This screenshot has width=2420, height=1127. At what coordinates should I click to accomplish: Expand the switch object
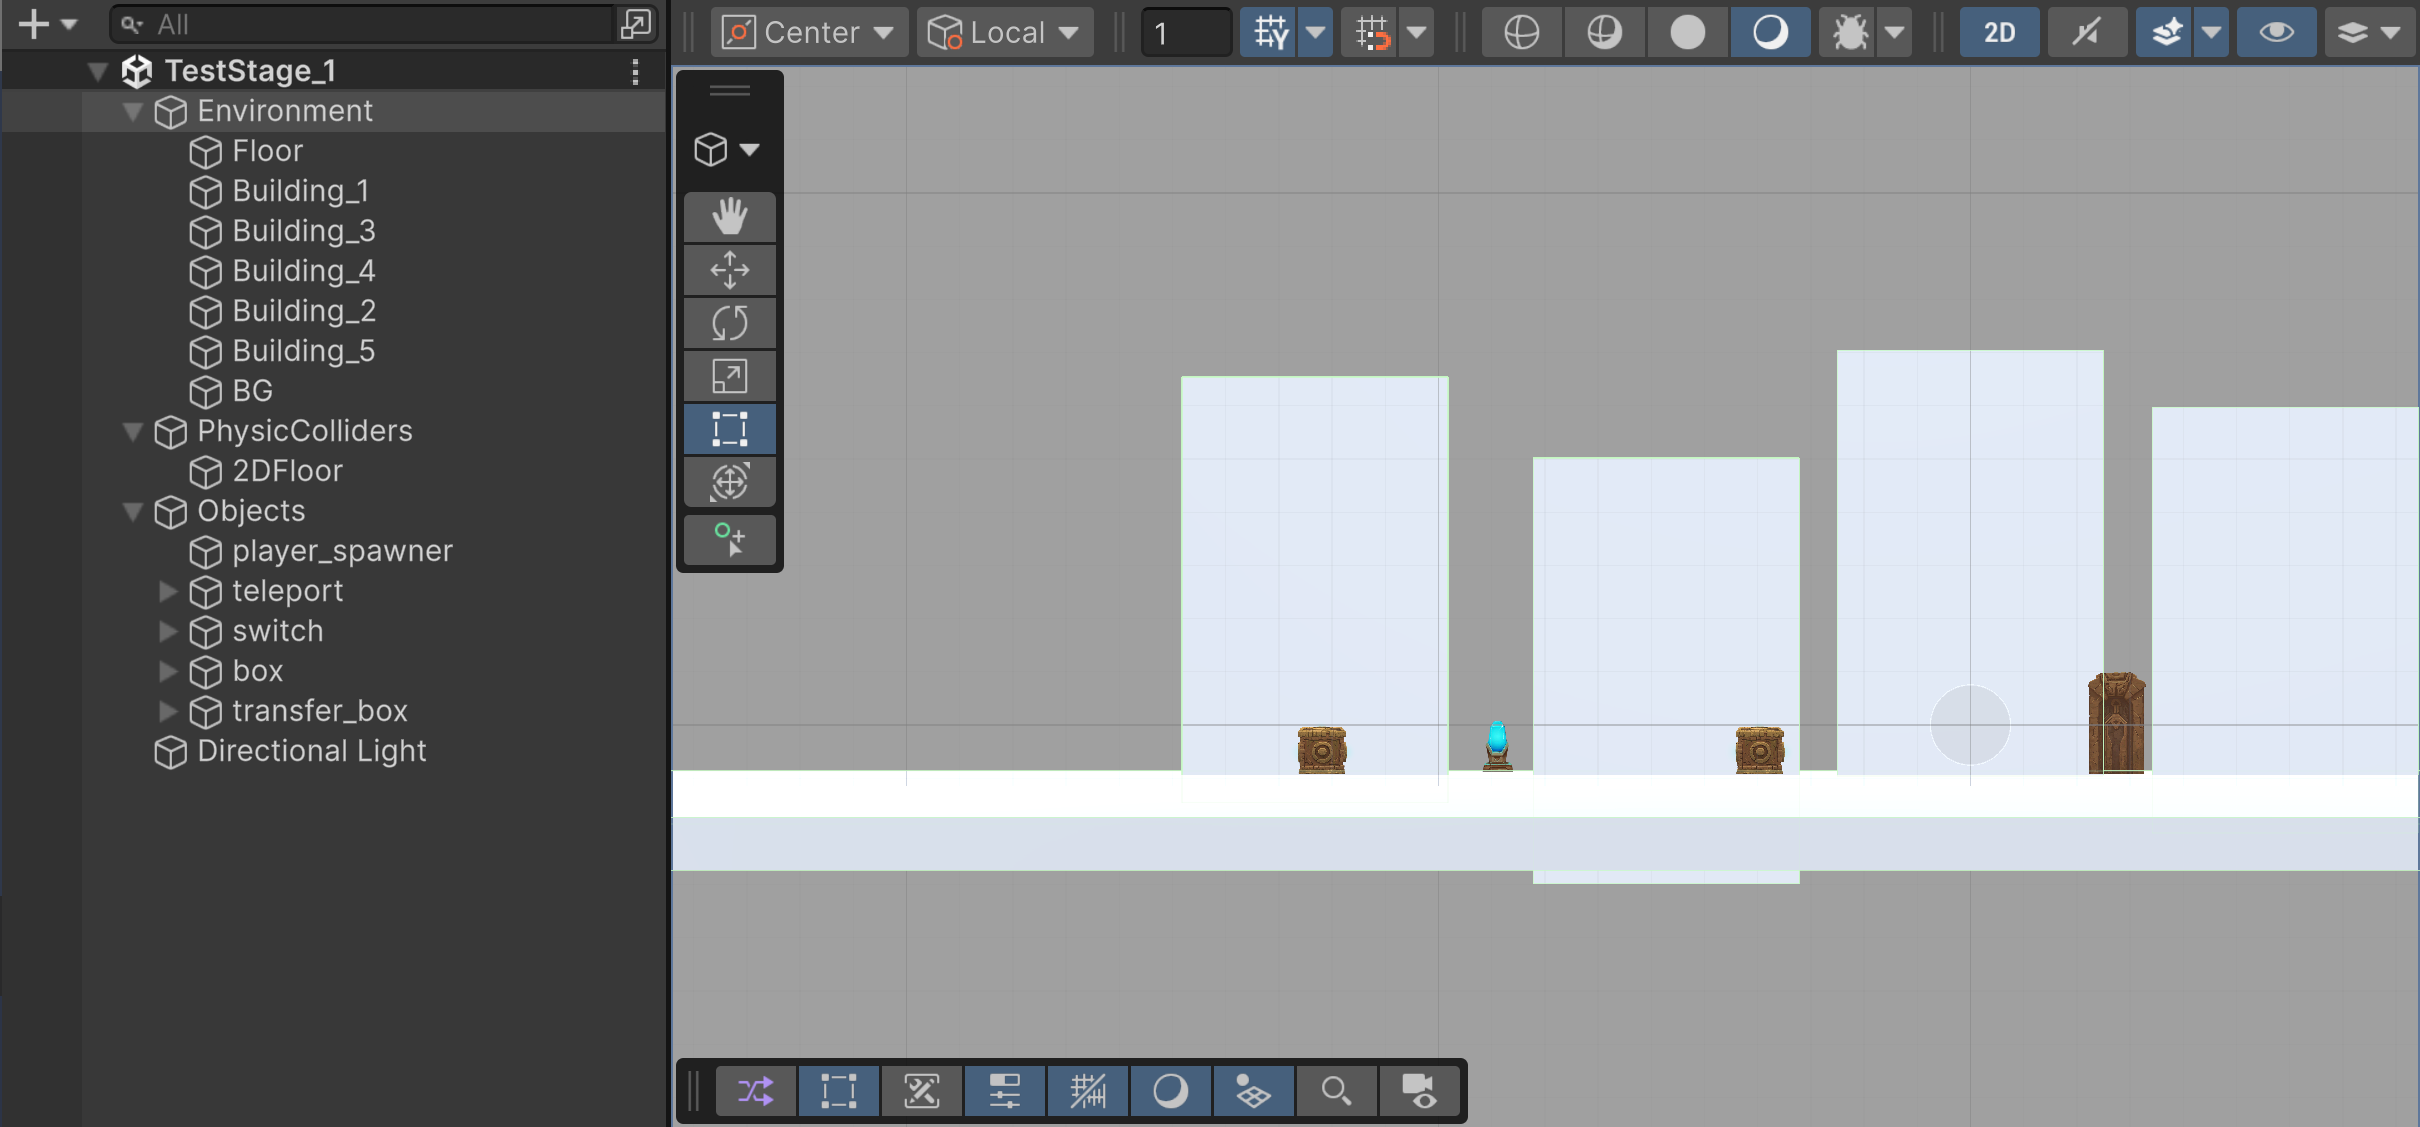point(168,631)
